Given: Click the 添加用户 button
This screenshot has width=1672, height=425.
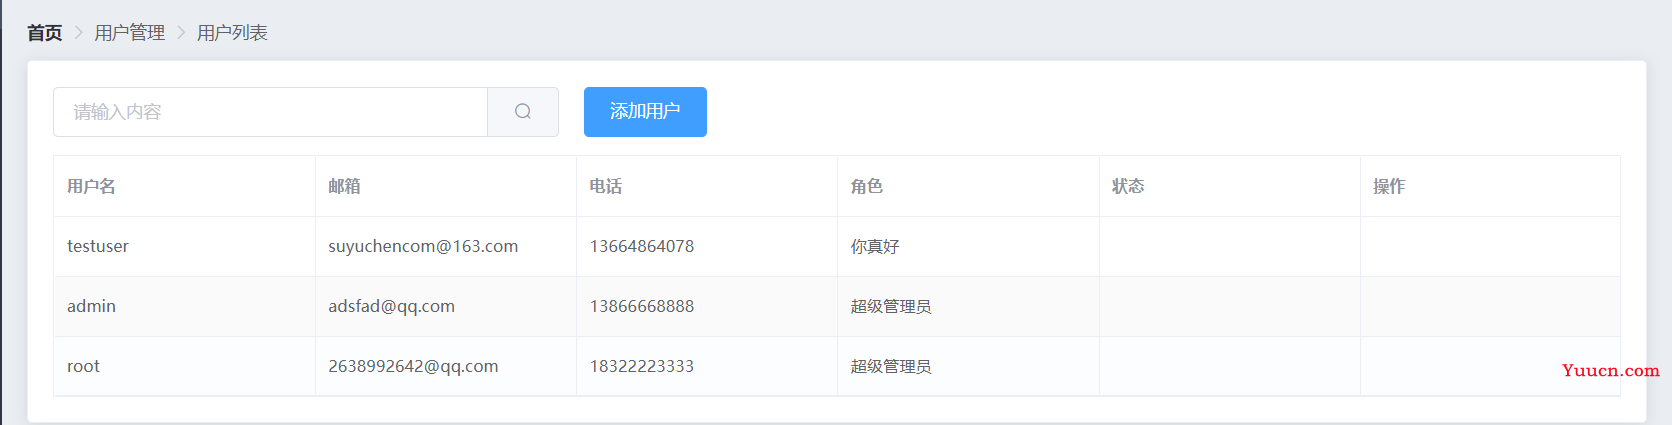Looking at the screenshot, I should 645,112.
